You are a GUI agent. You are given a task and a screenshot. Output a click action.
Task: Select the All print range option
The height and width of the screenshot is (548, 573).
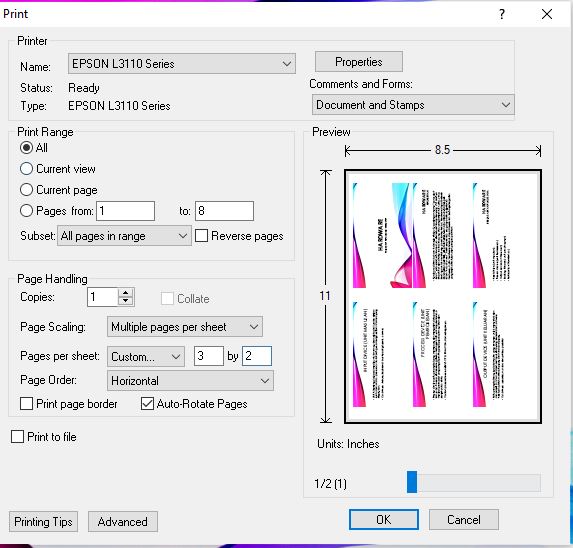(26, 148)
